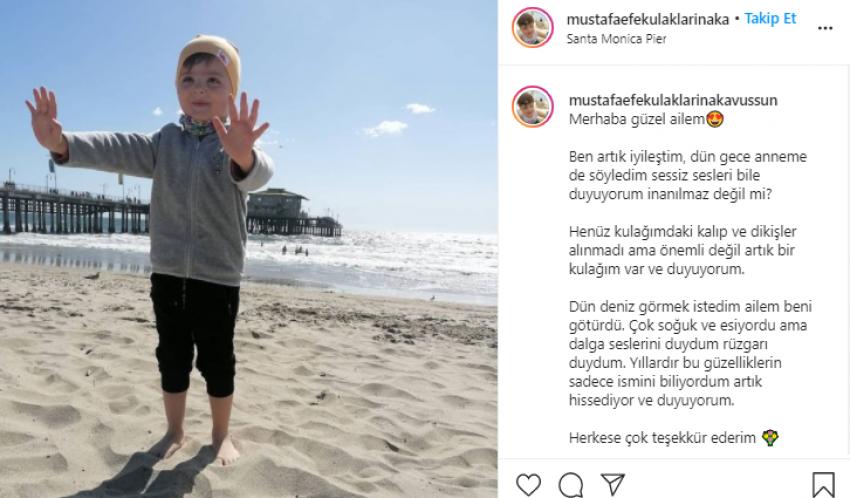The image size is (850, 498).
Task: Open comments with the speech bubble icon
Action: click(x=571, y=484)
